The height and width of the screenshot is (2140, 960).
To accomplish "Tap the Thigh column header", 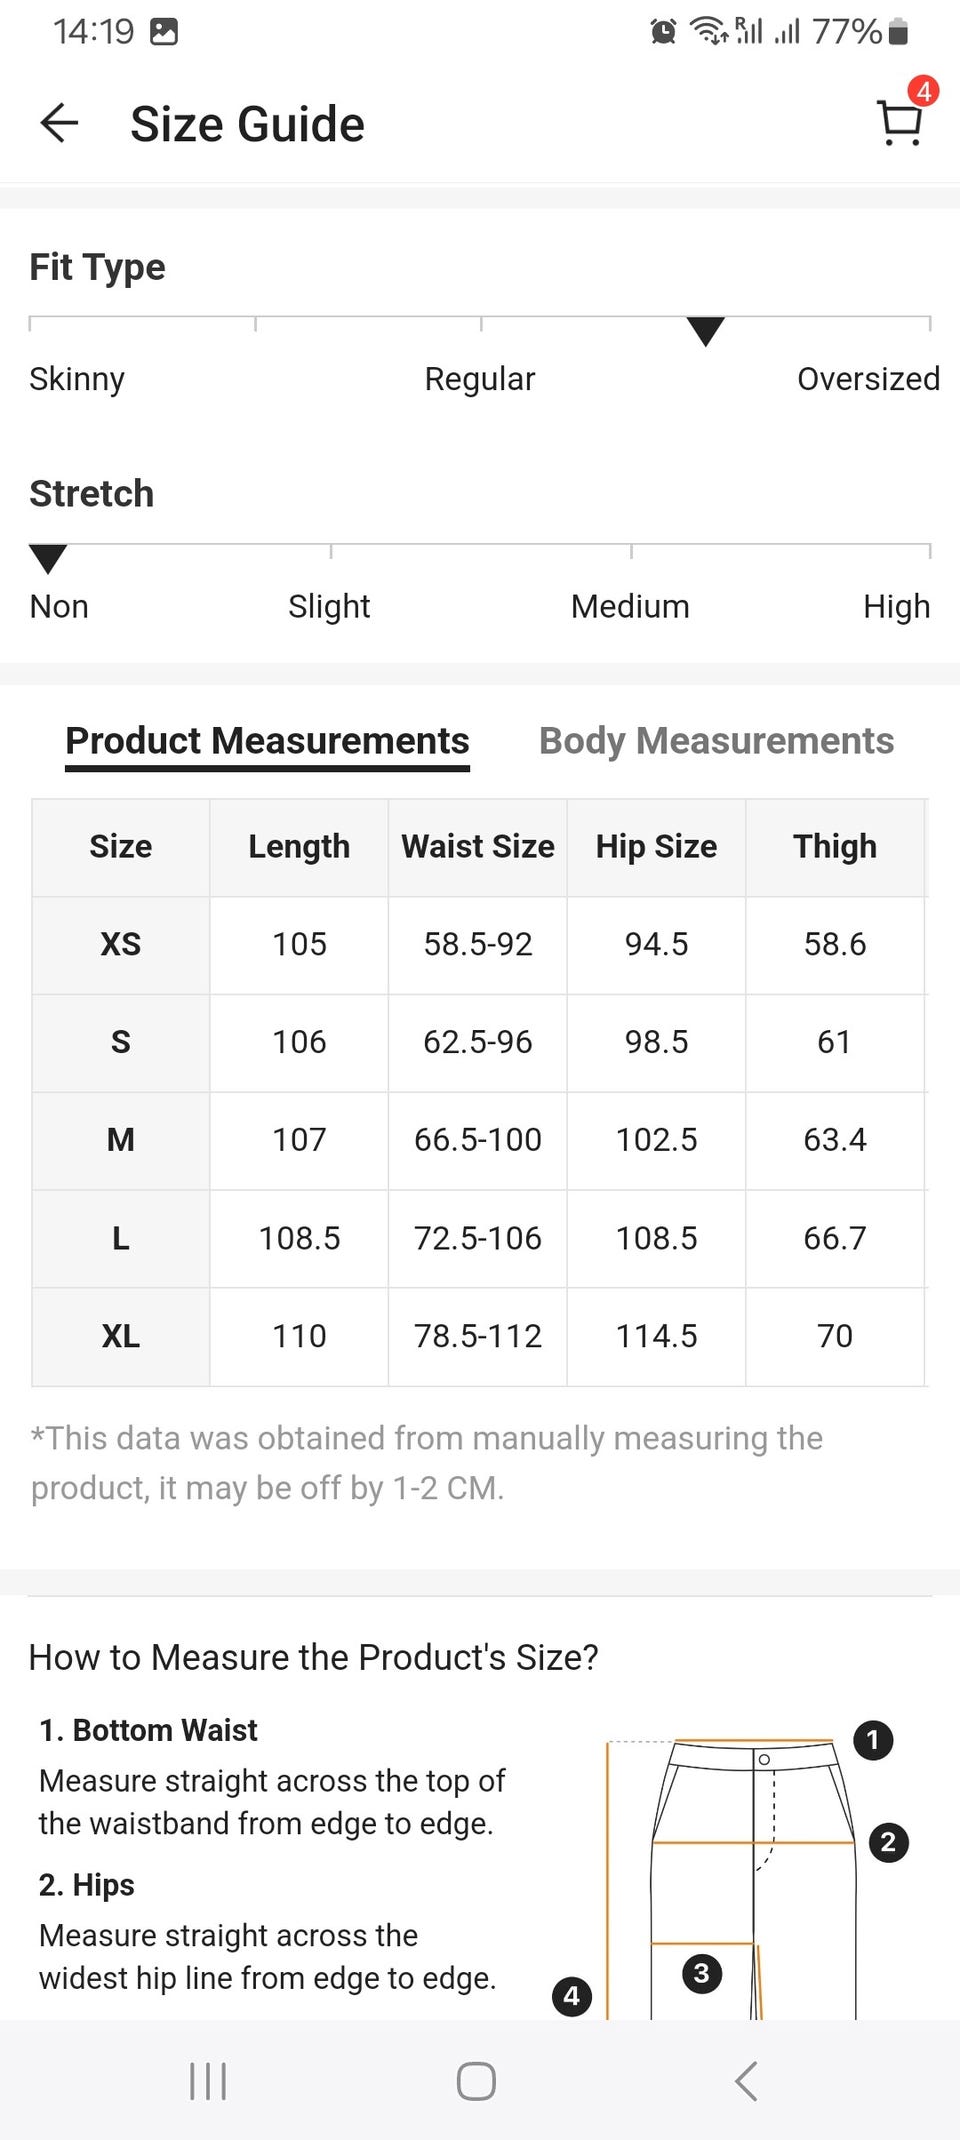I will [835, 847].
